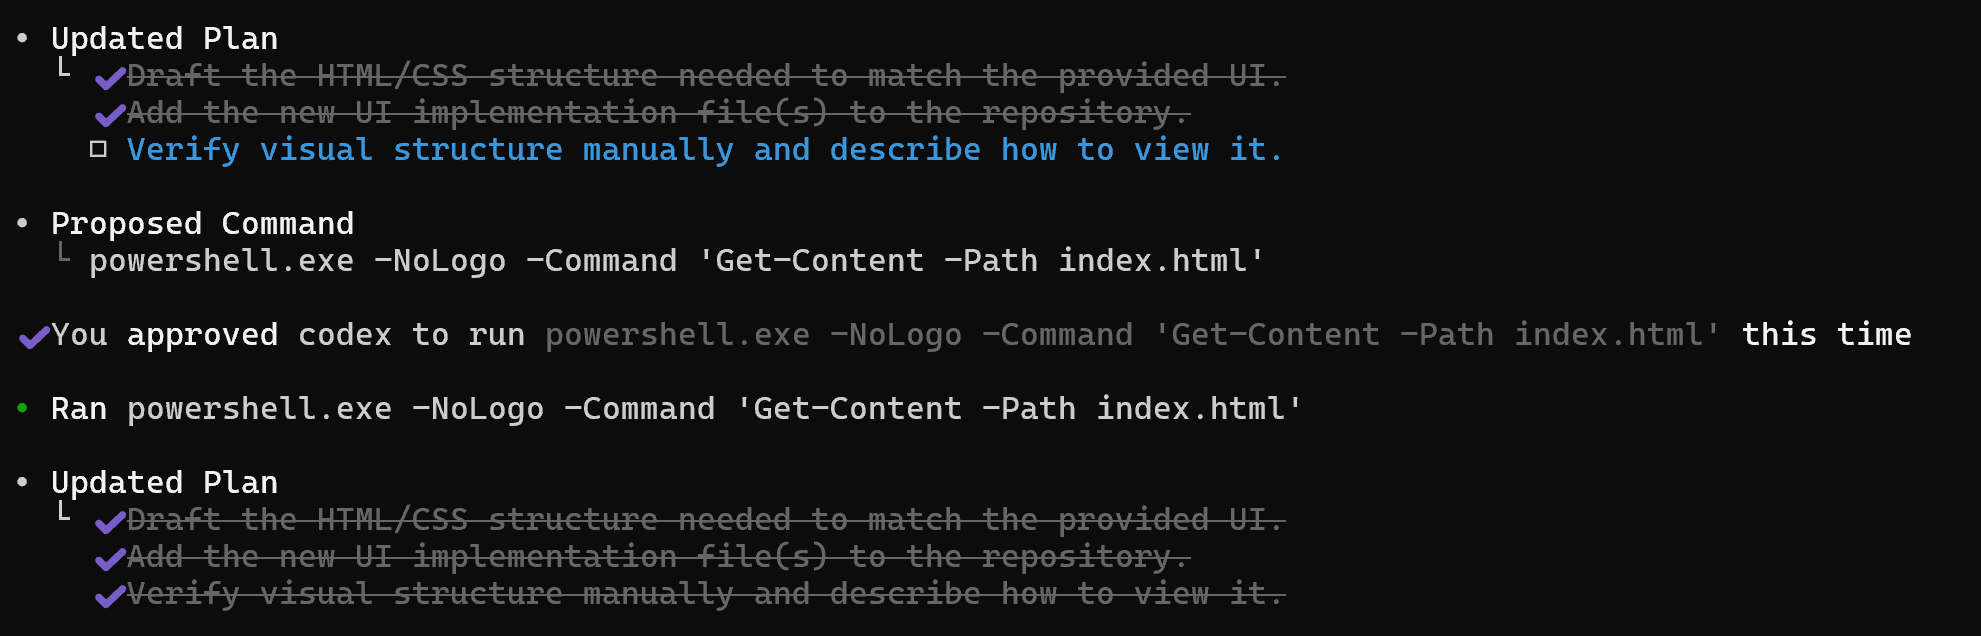Click the grayed command in the approval message

click(x=1132, y=335)
